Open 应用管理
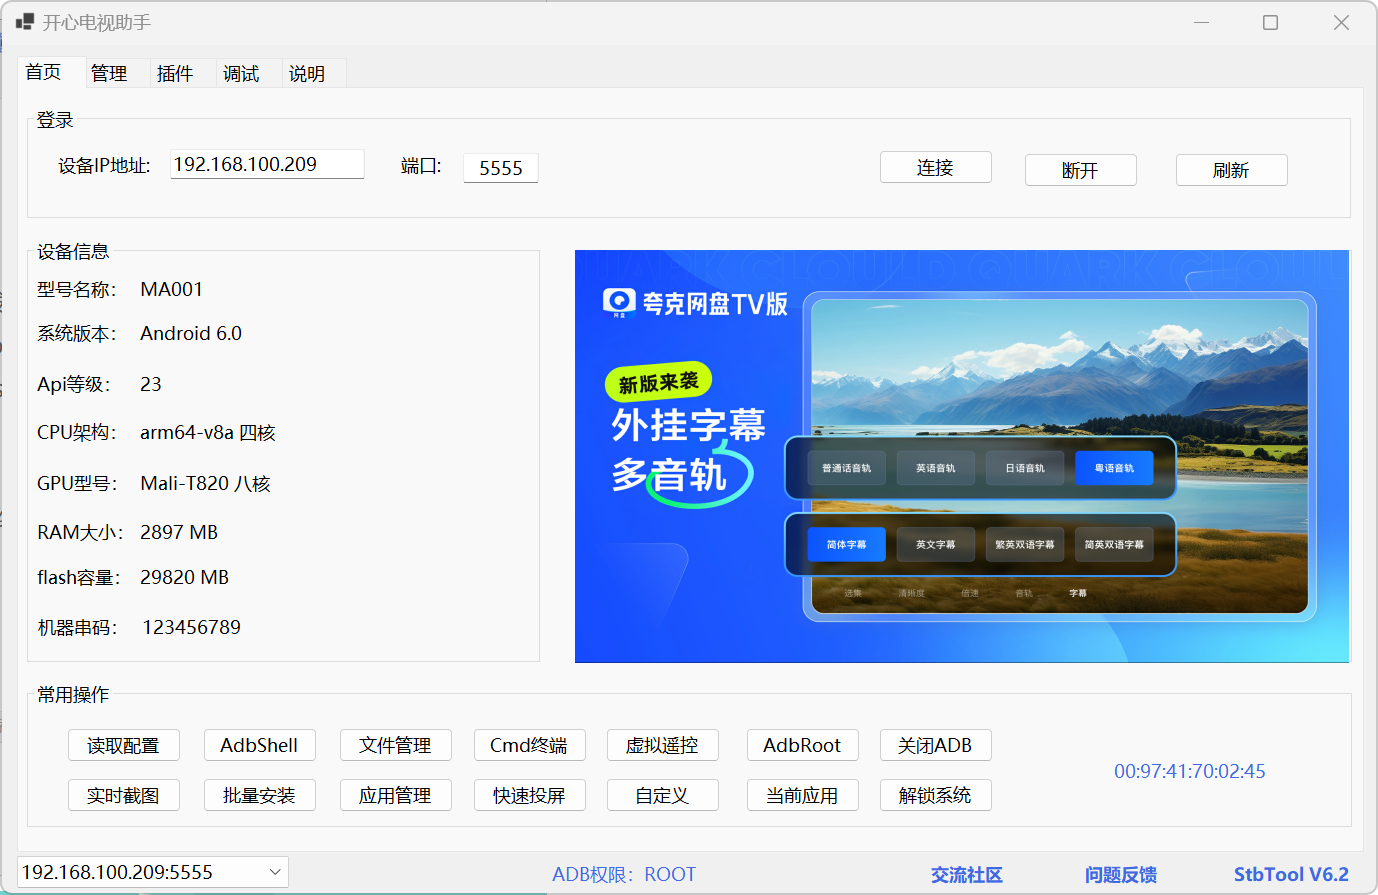 (396, 796)
